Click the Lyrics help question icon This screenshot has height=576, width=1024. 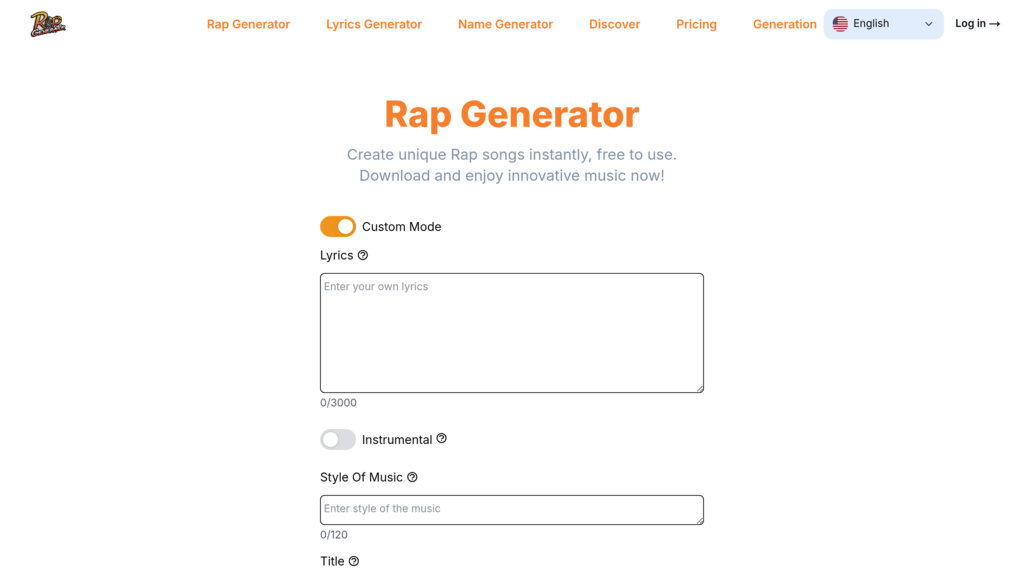363,255
